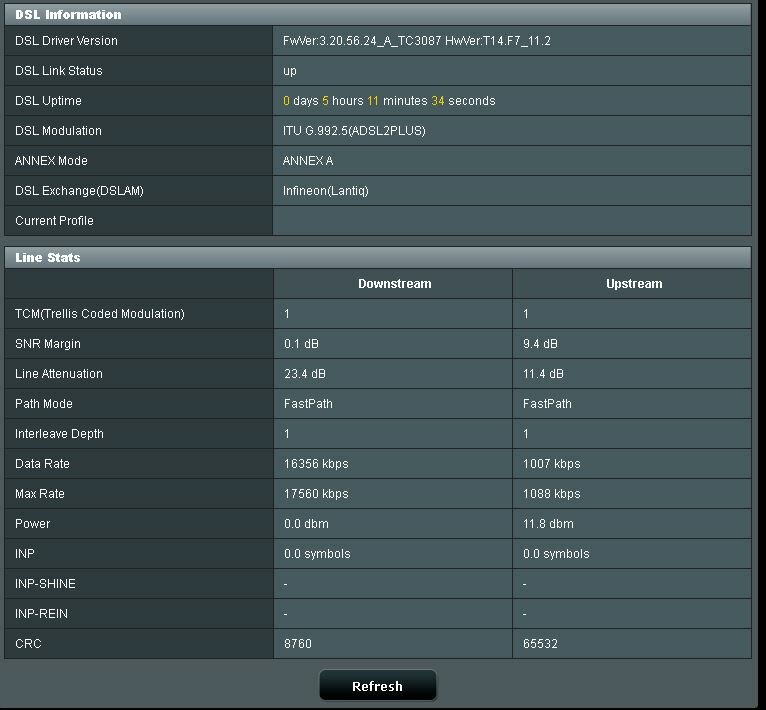Click the ANNEX A mode value
The width and height of the screenshot is (766, 710).
[x=308, y=161]
